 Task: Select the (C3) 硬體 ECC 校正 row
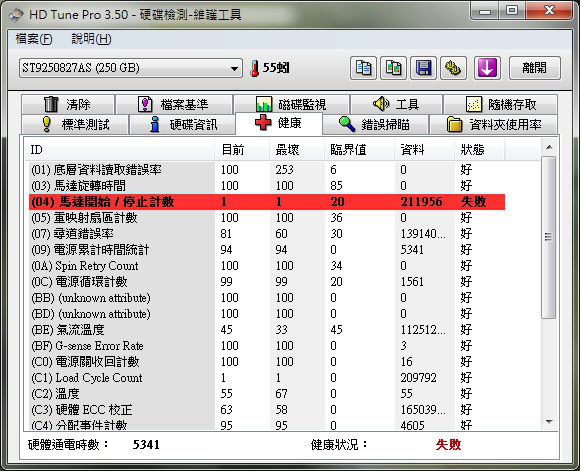267,410
